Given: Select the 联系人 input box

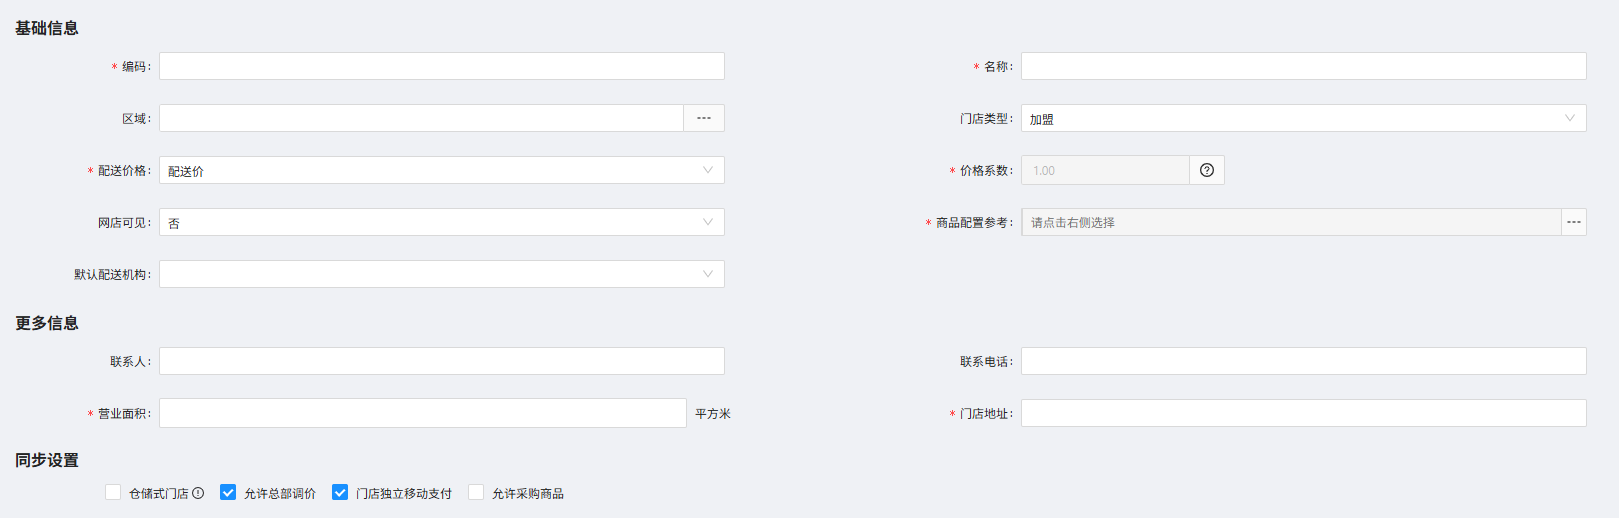Looking at the screenshot, I should pyautogui.click(x=442, y=361).
